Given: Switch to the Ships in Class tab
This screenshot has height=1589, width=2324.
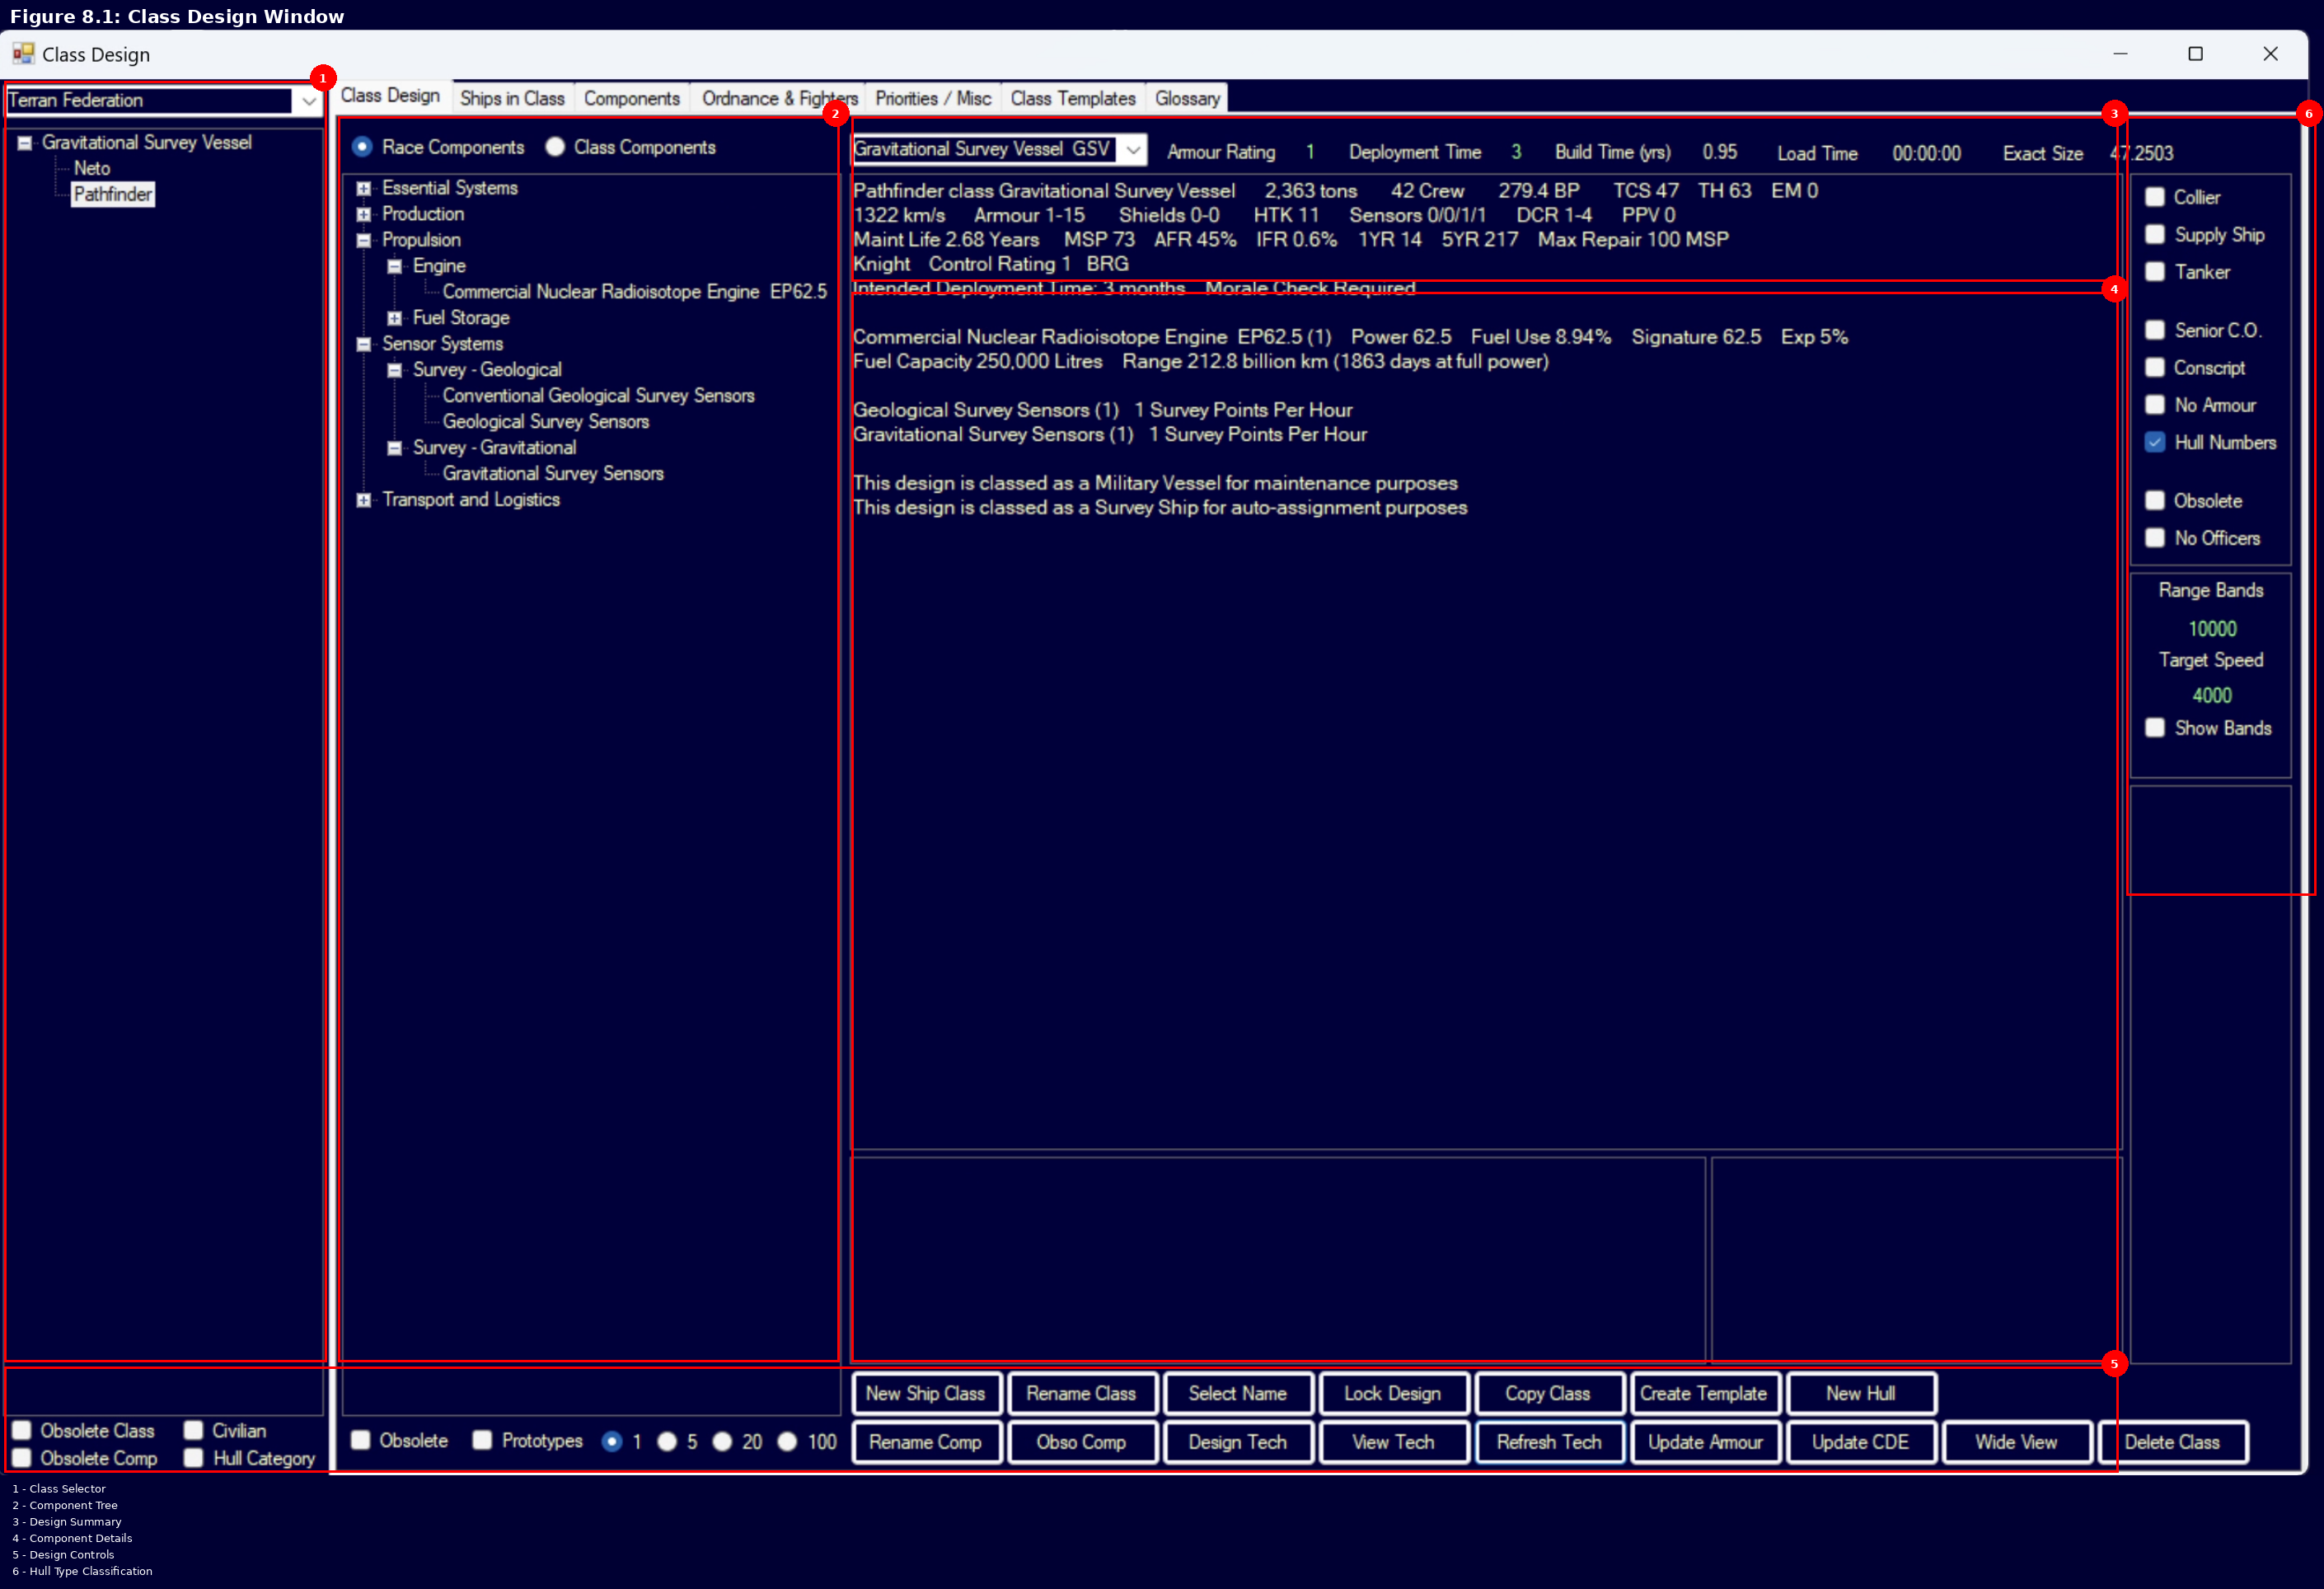Looking at the screenshot, I should [512, 97].
